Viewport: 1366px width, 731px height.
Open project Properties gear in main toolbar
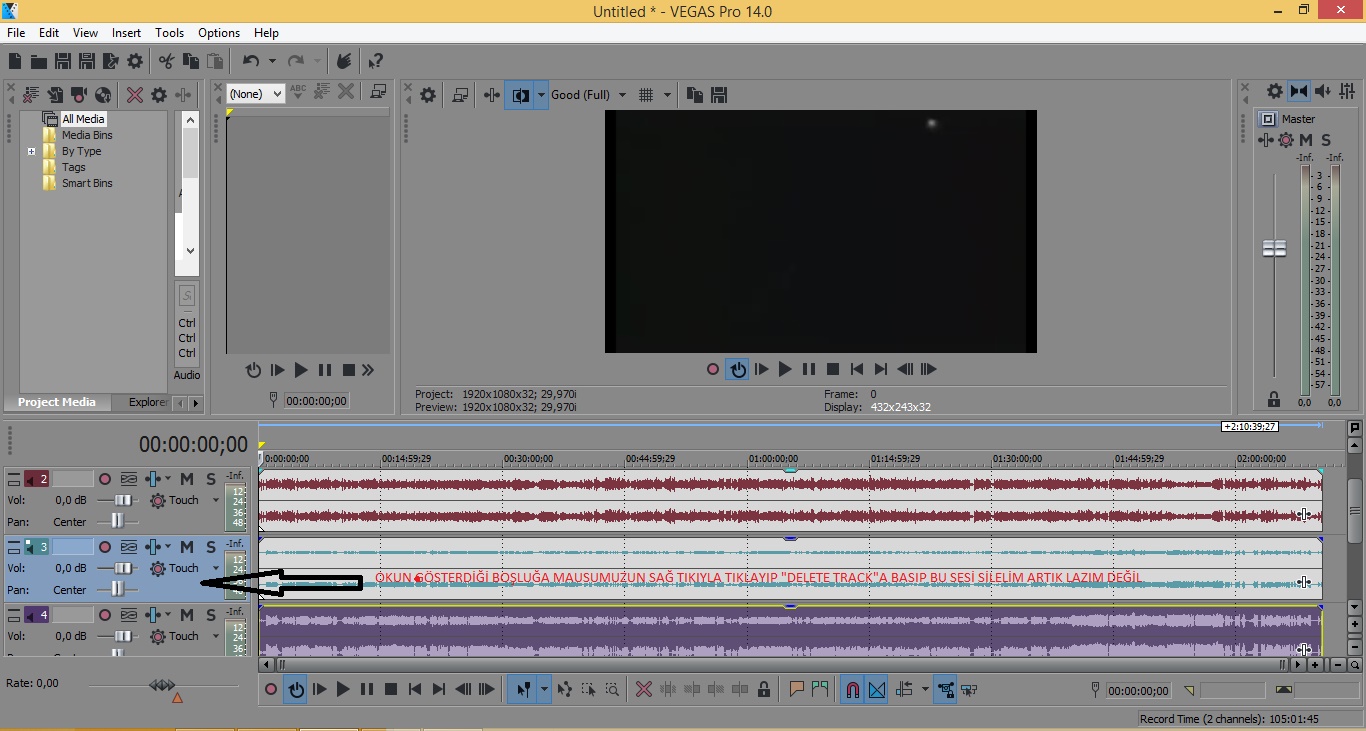[135, 61]
